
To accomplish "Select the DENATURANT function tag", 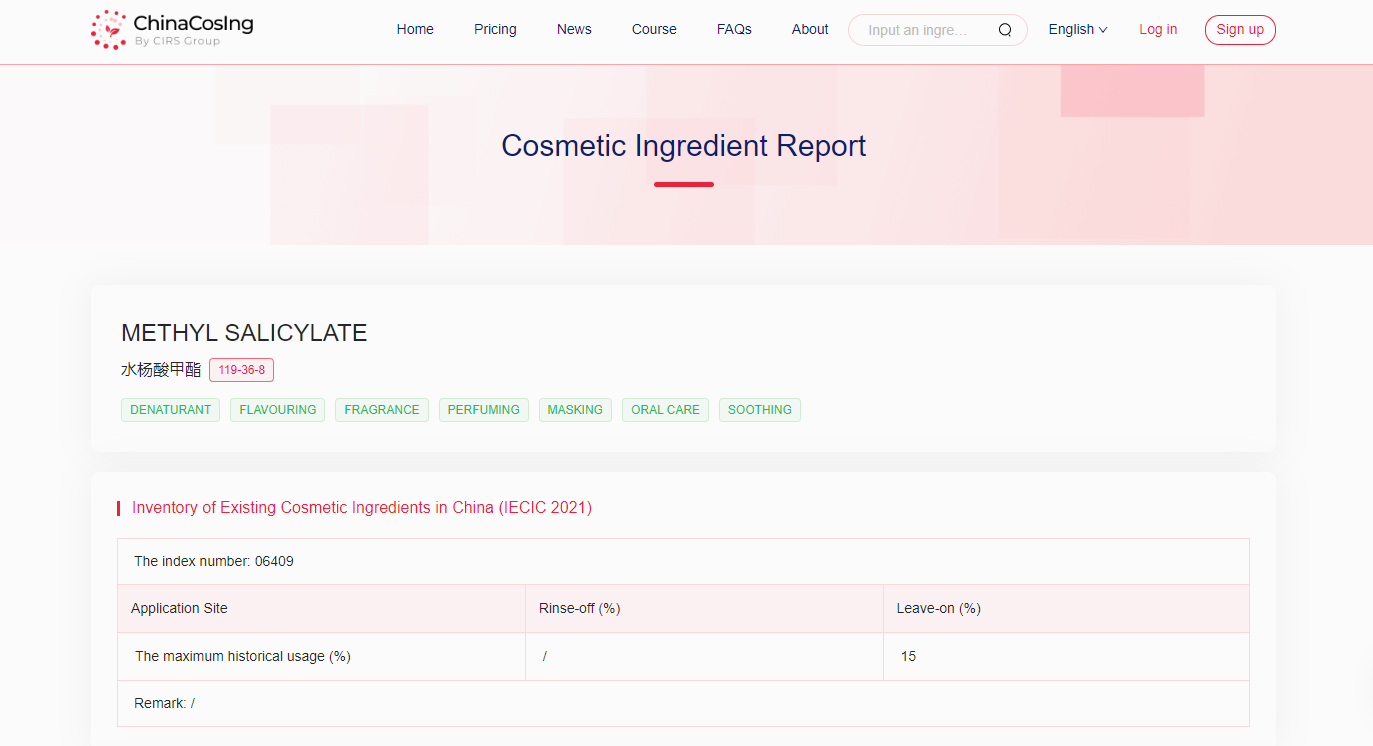I will pos(170,409).
